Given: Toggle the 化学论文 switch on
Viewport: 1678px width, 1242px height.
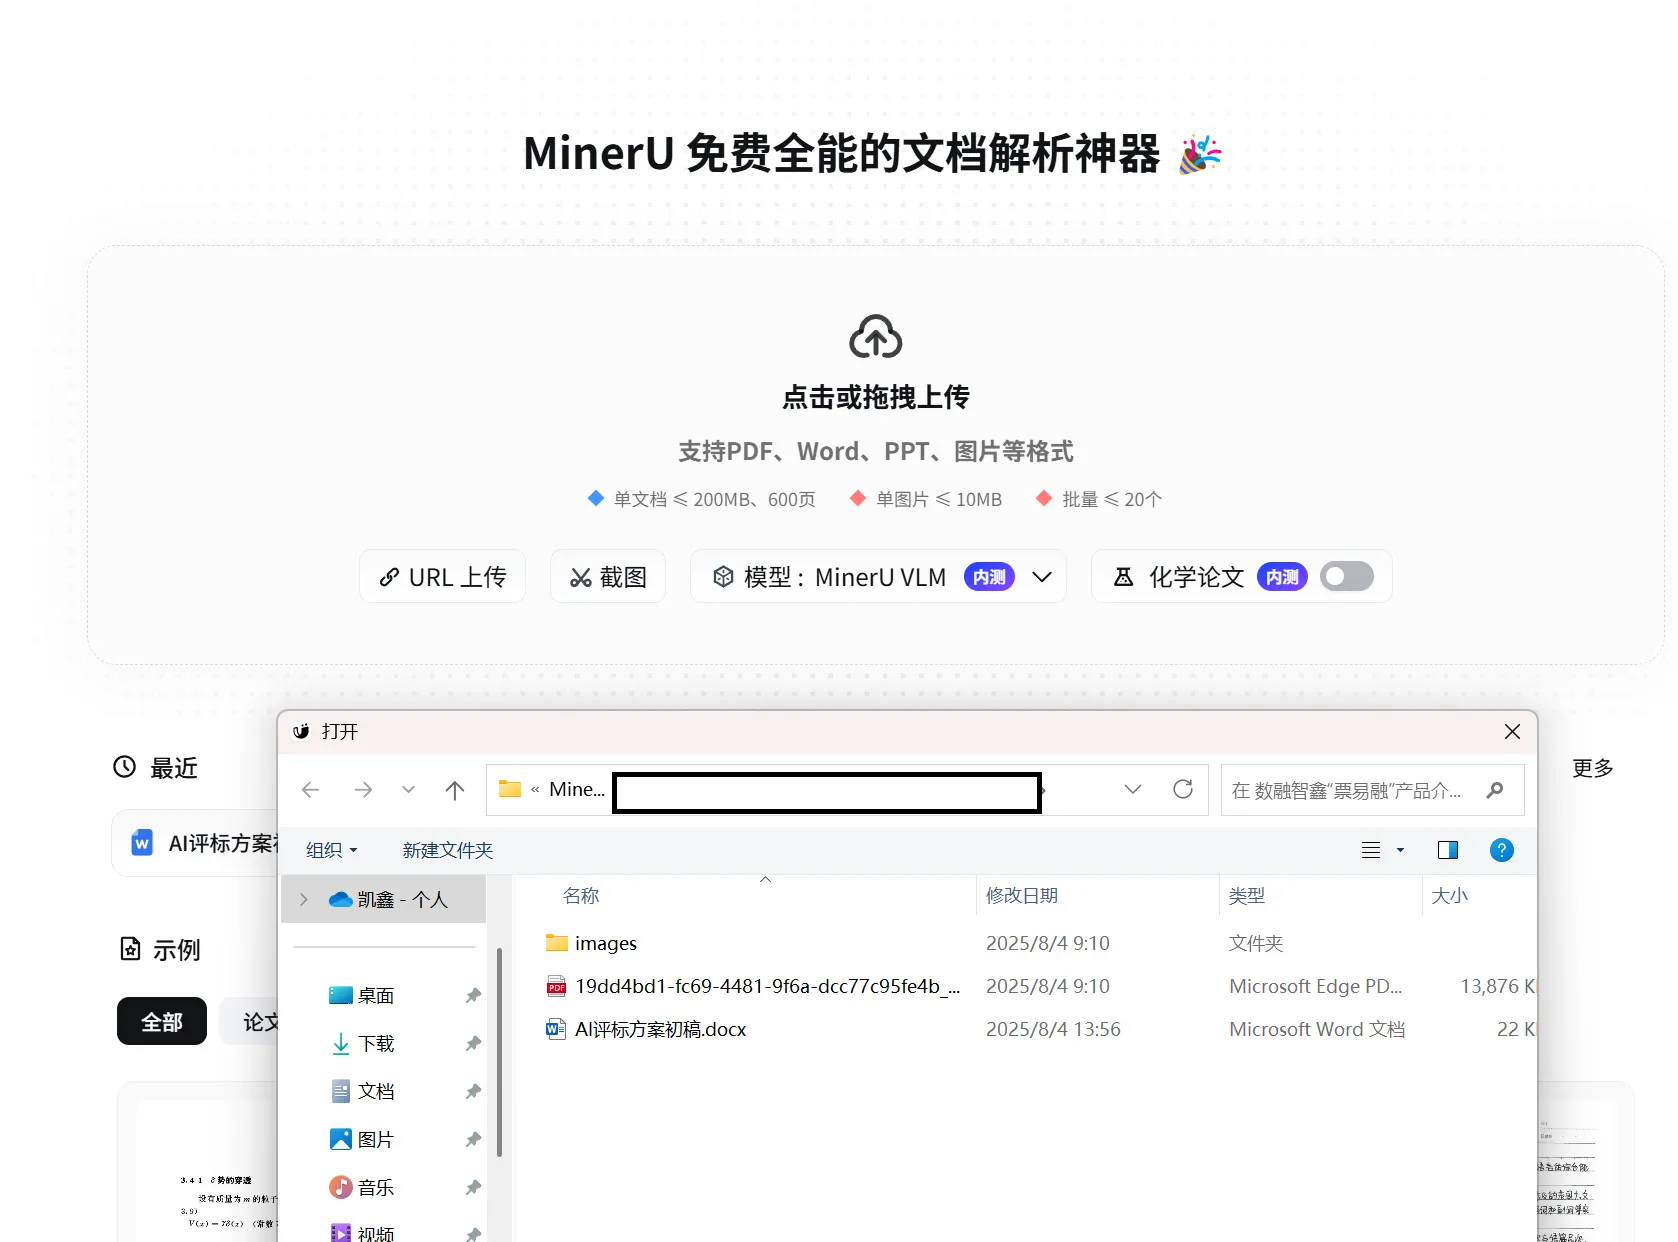Looking at the screenshot, I should point(1346,577).
